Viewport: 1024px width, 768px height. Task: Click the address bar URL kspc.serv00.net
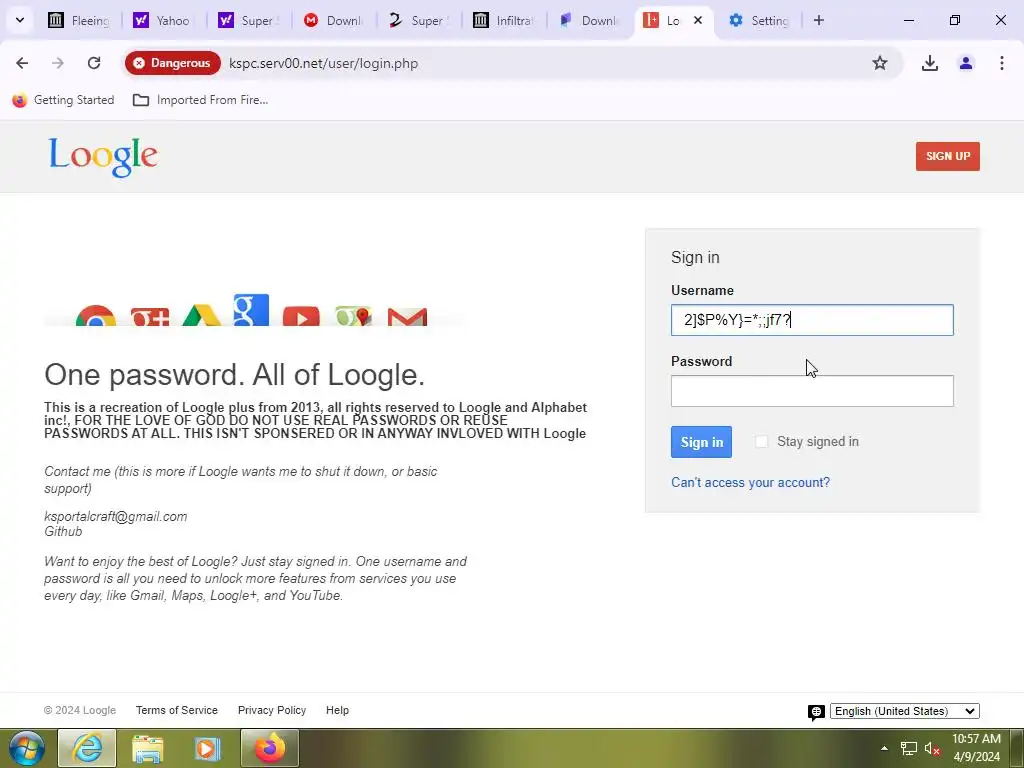(323, 63)
